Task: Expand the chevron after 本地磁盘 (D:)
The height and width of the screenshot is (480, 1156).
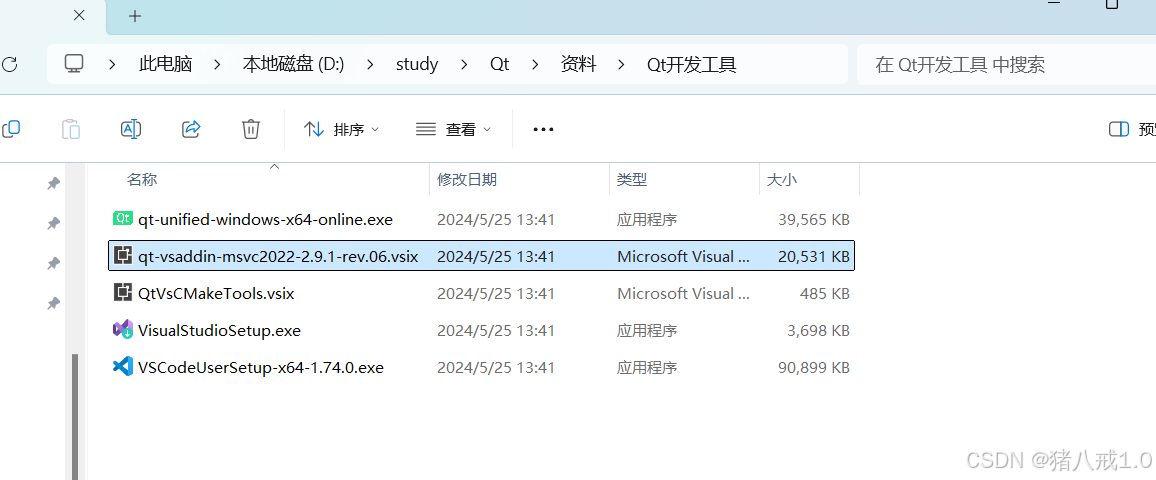Action: (x=370, y=65)
